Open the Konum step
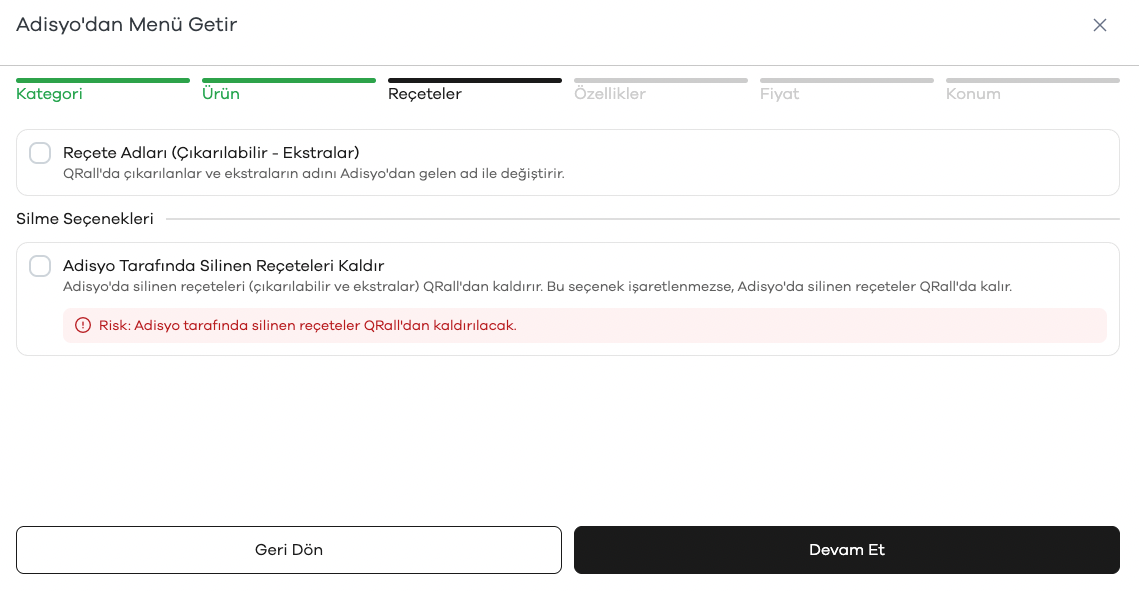Viewport: 1139px width, 591px height. pyautogui.click(x=973, y=94)
